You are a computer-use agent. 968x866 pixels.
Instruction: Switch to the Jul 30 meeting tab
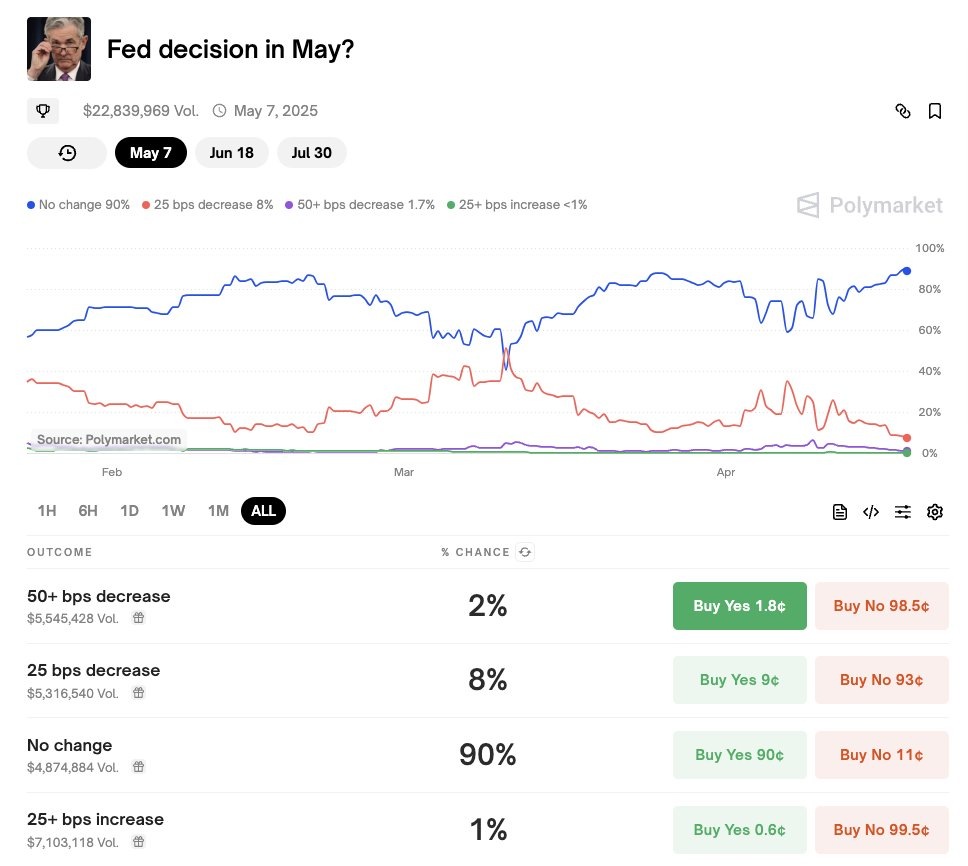pos(312,153)
